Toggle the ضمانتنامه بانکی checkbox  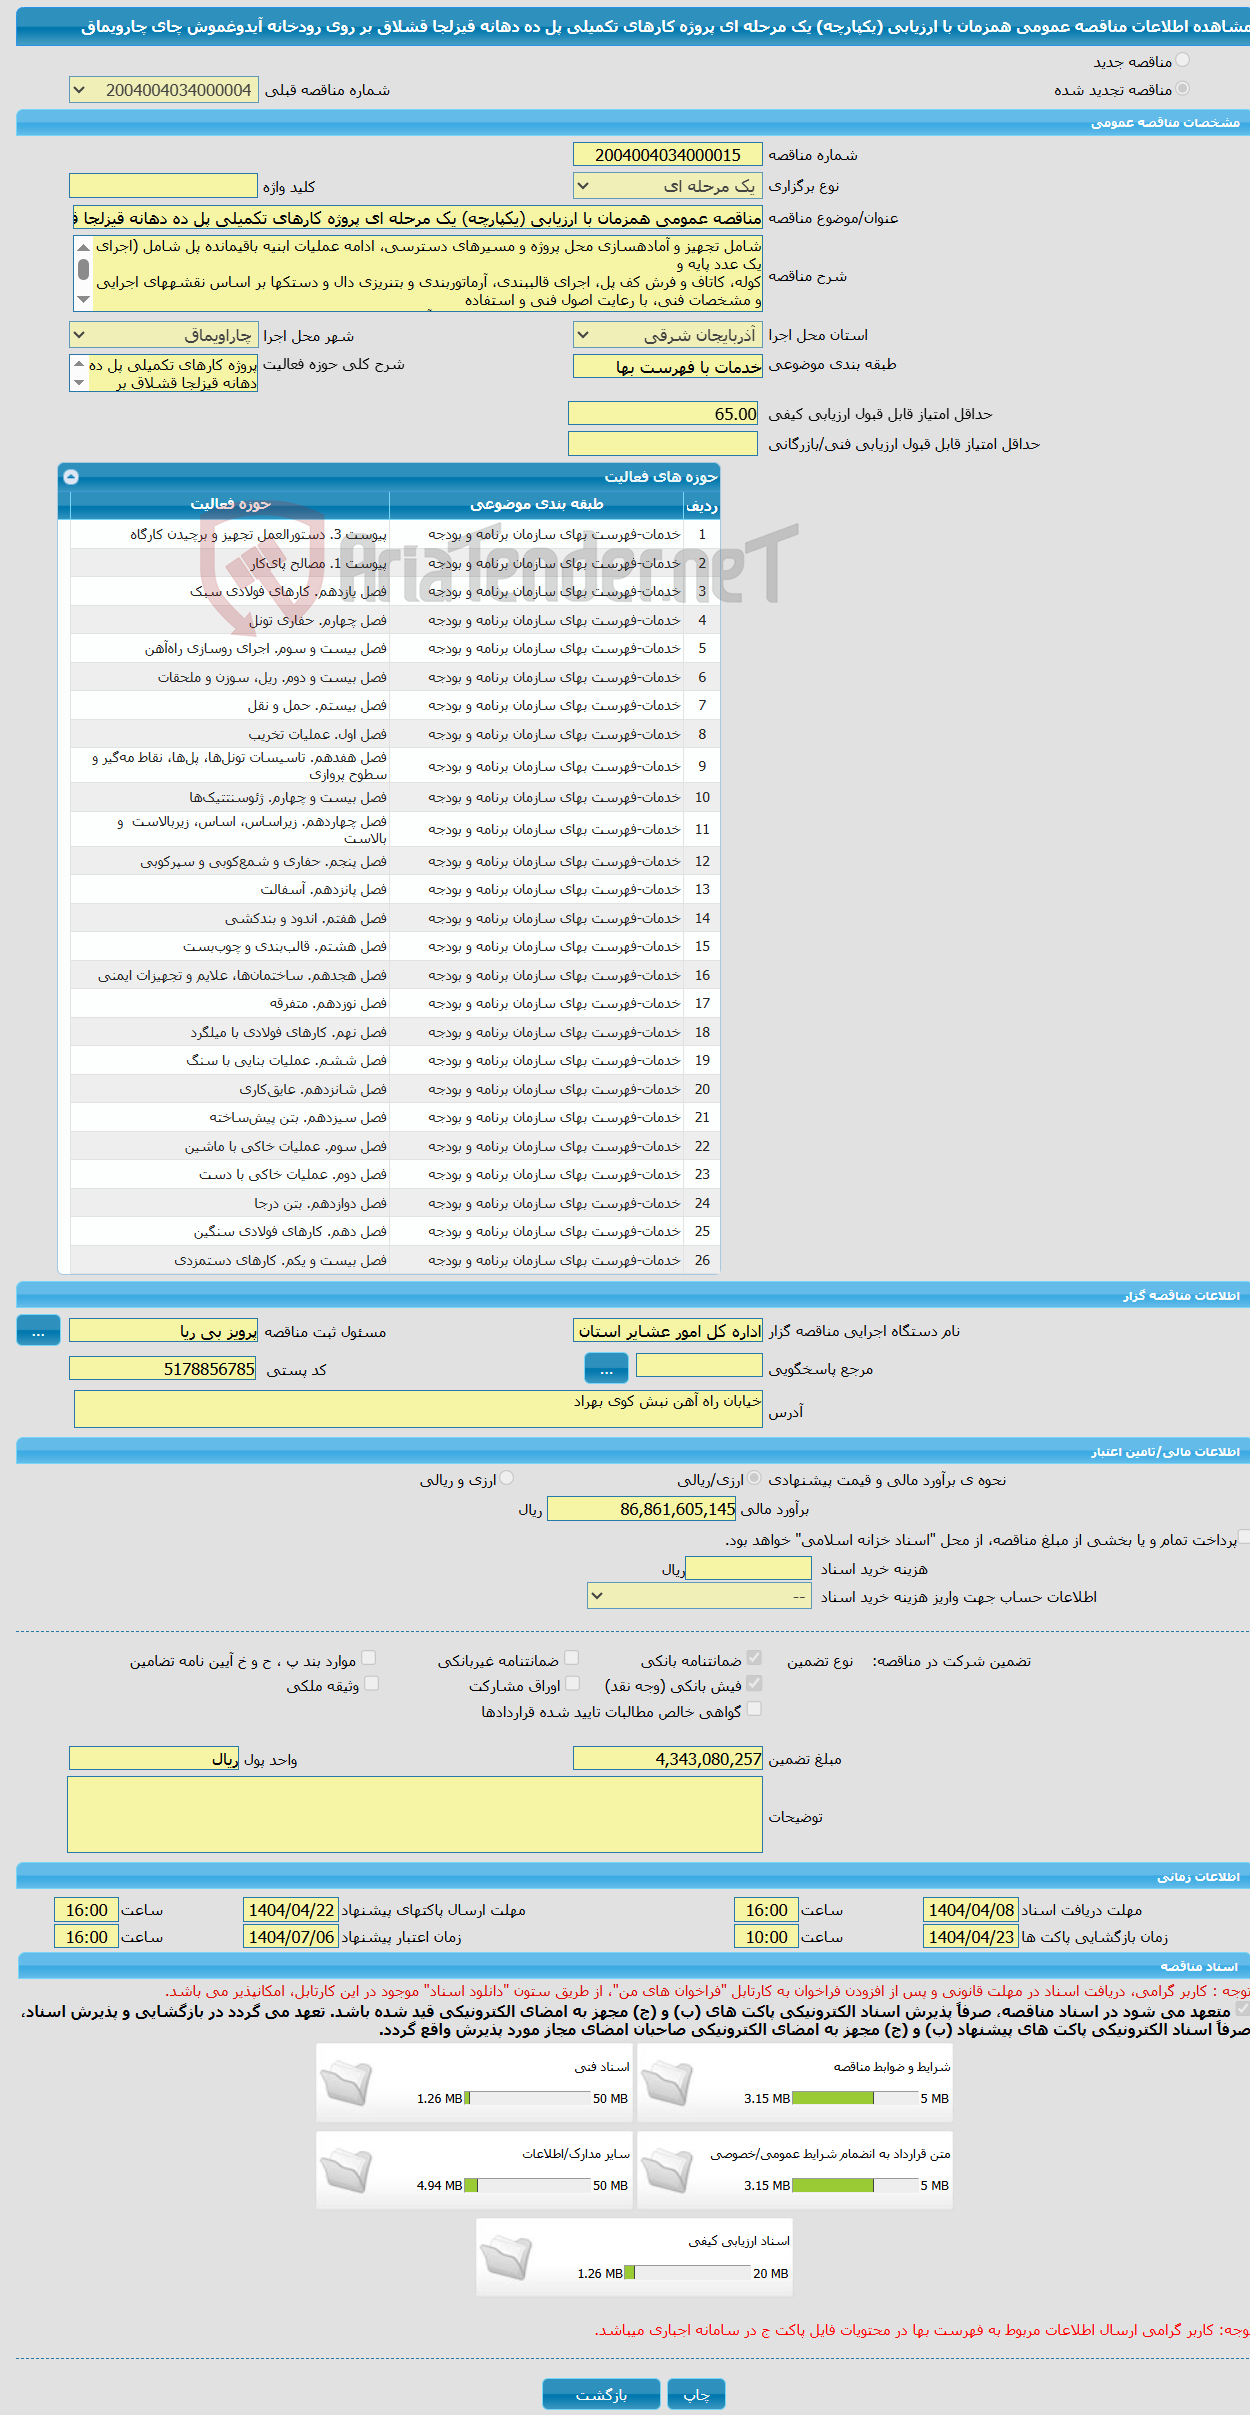[x=754, y=1657]
